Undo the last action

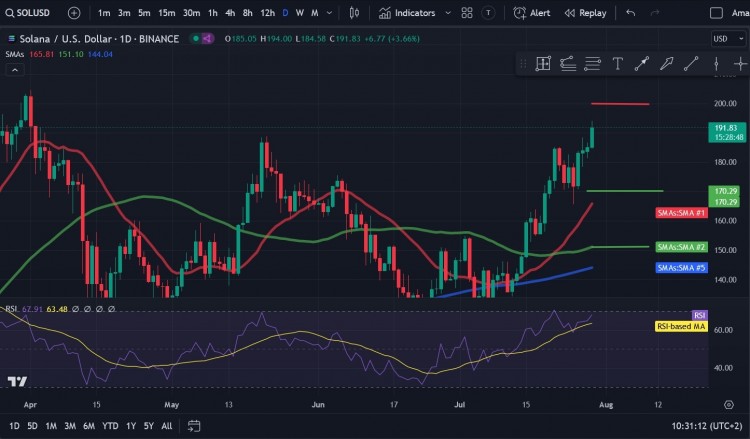coord(630,13)
